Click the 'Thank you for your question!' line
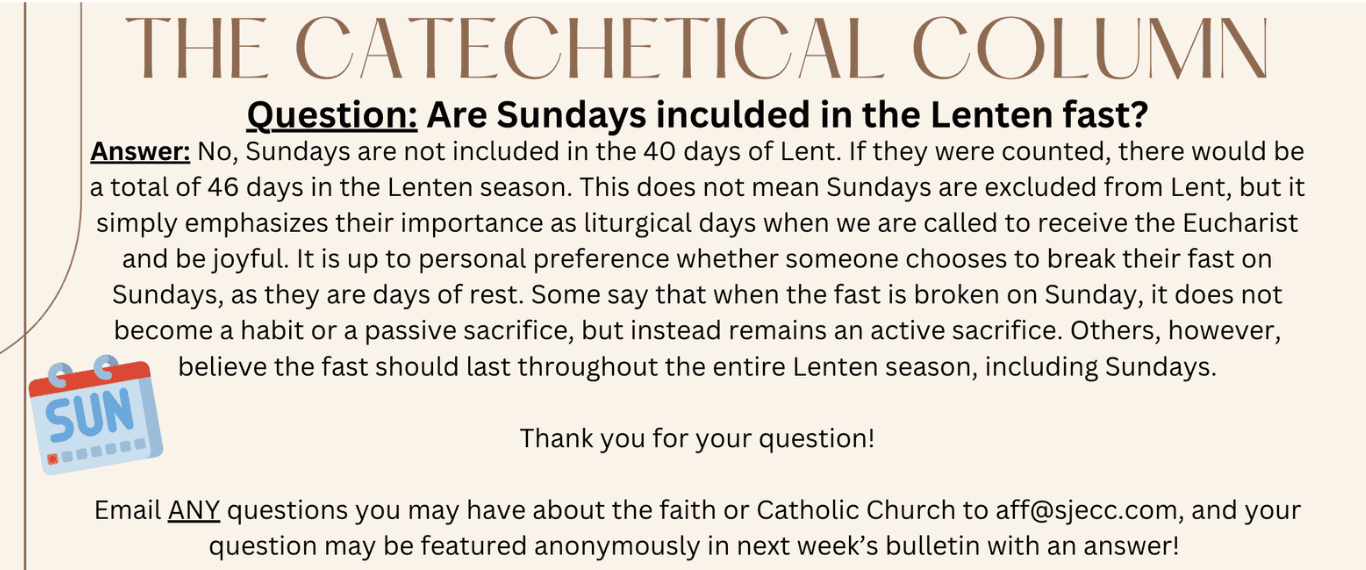Viewport: 1366px width, 570px height. pyautogui.click(x=697, y=438)
